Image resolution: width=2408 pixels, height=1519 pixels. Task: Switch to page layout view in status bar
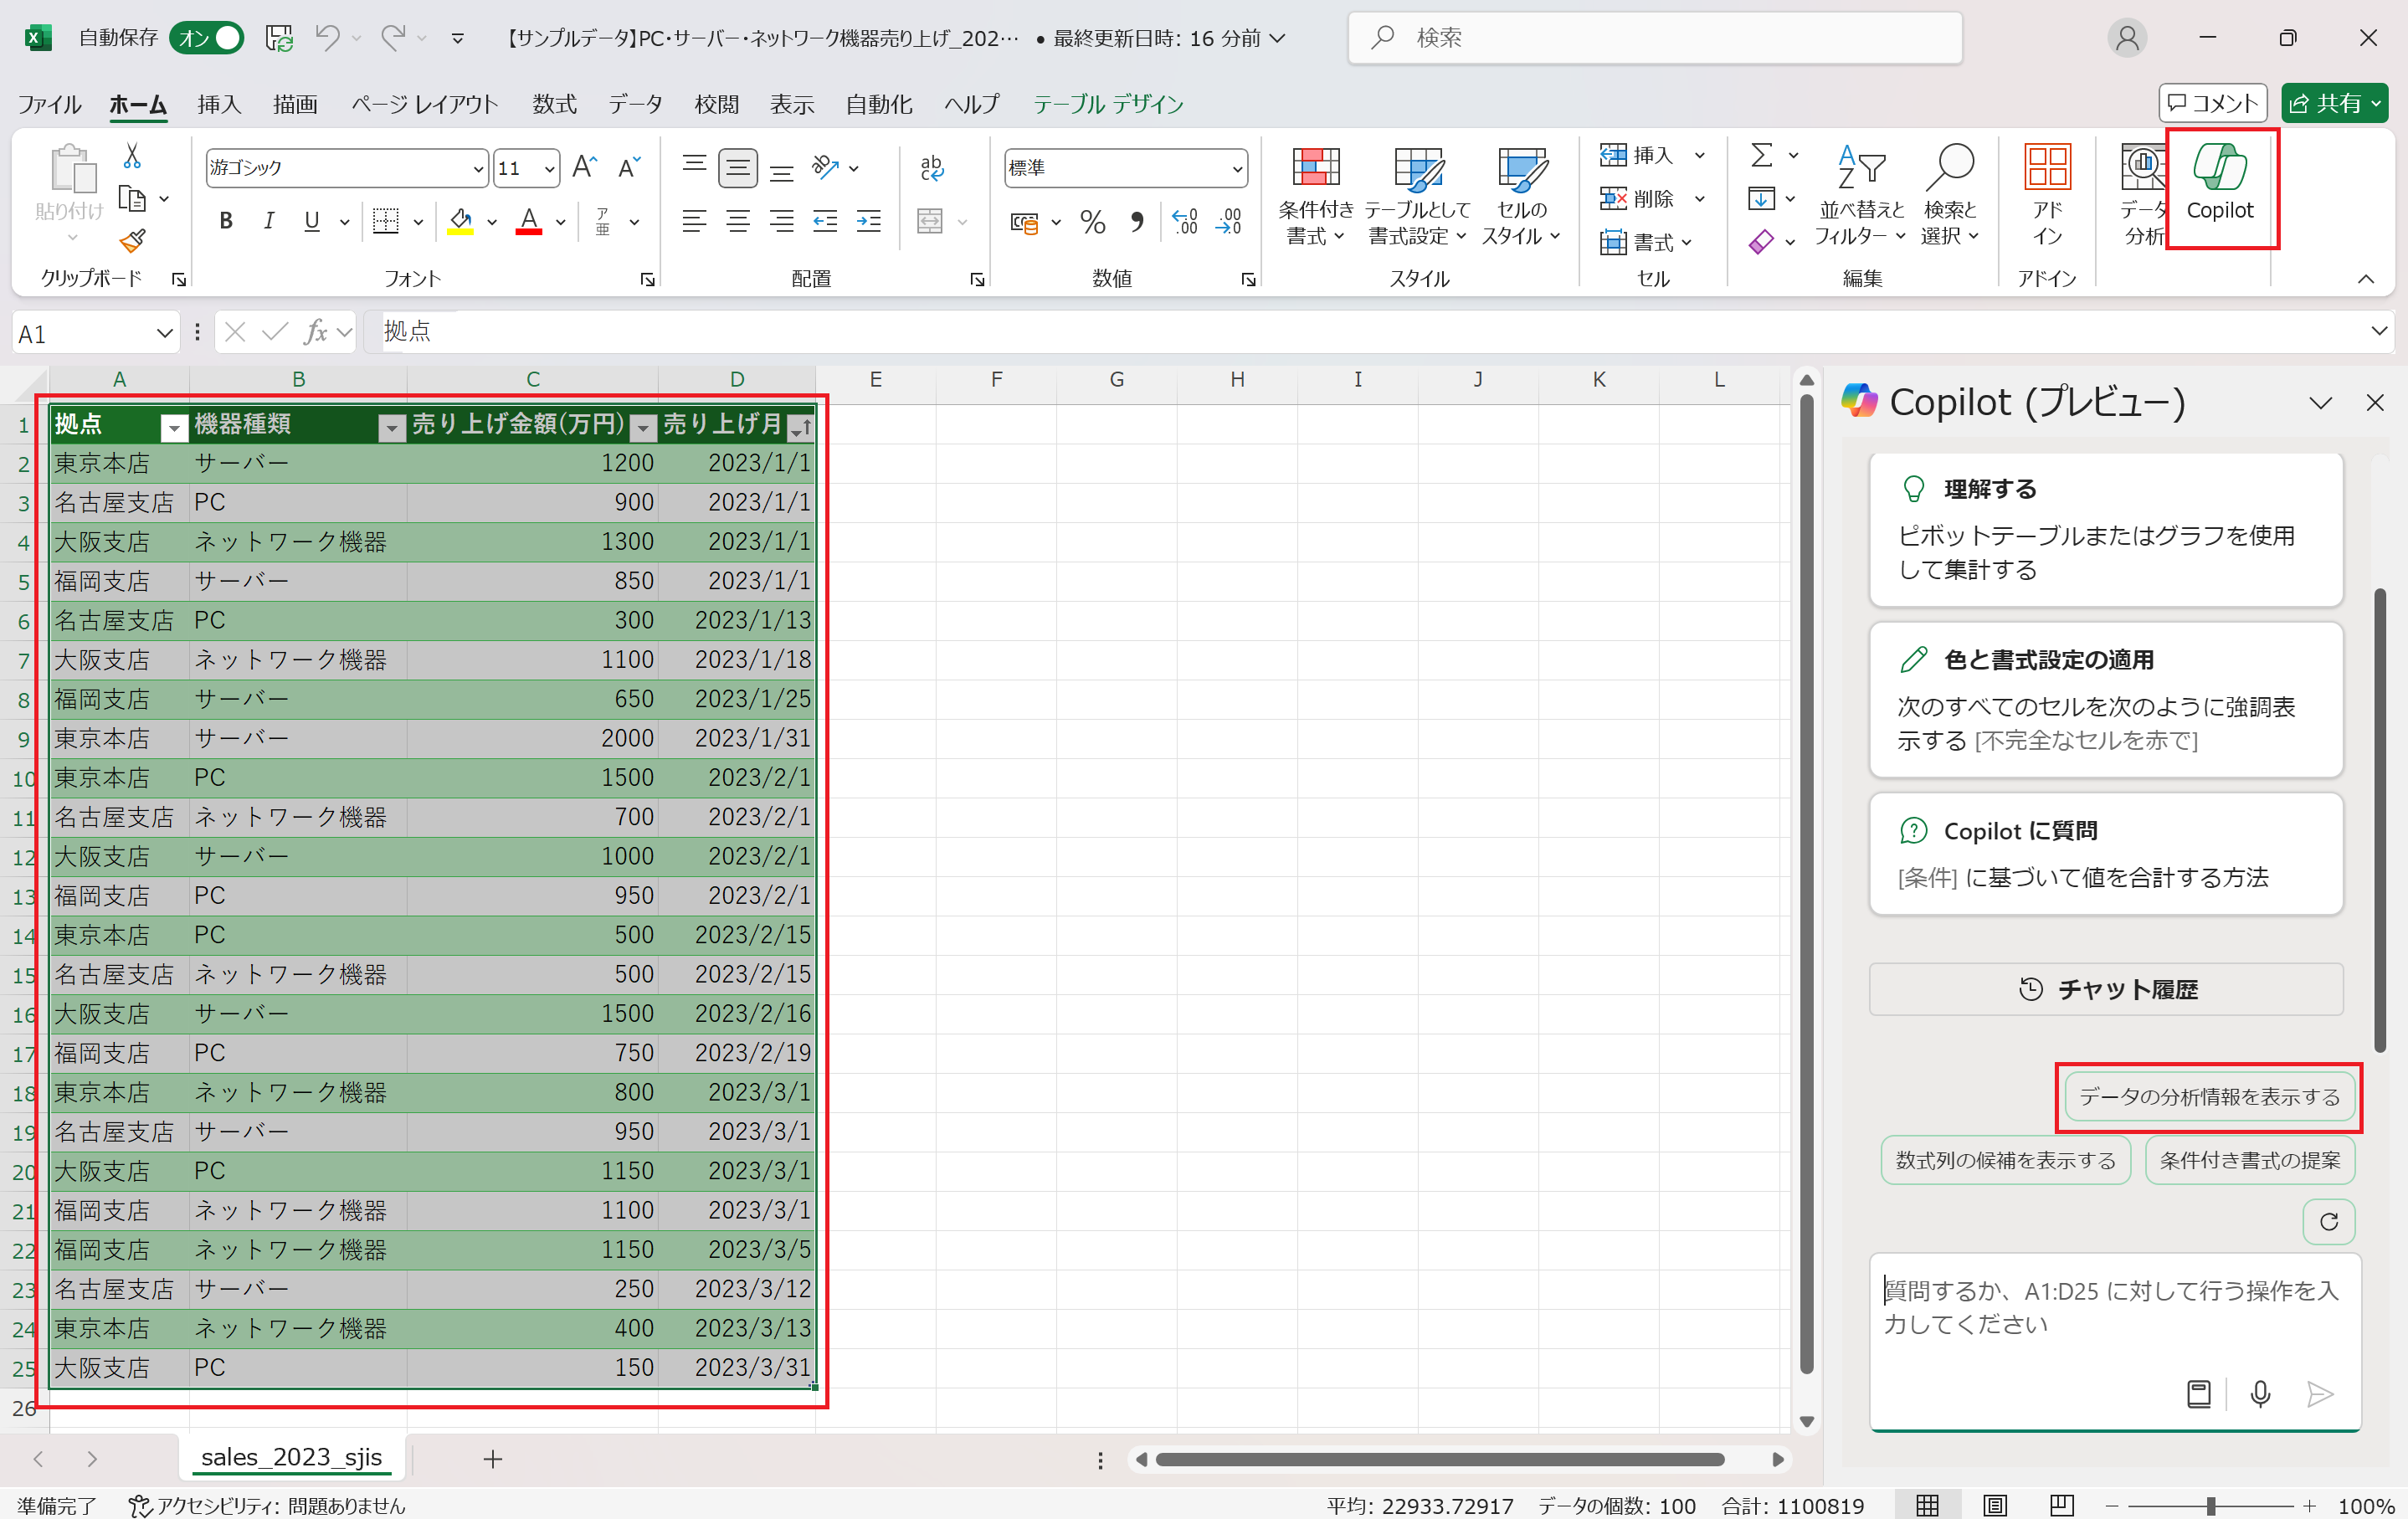pos(1995,1505)
